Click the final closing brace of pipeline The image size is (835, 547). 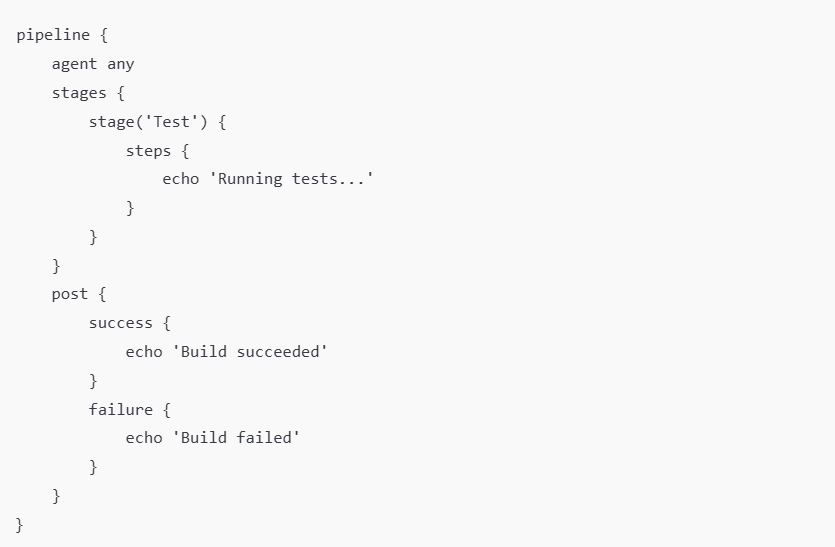(x=20, y=525)
